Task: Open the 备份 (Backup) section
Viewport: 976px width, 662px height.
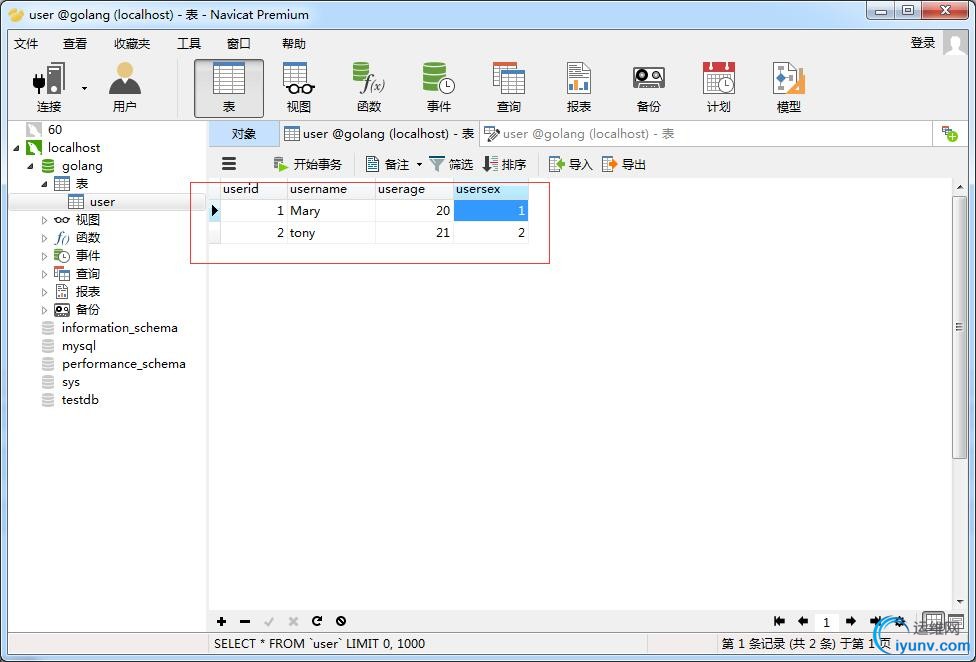Action: tap(649, 88)
